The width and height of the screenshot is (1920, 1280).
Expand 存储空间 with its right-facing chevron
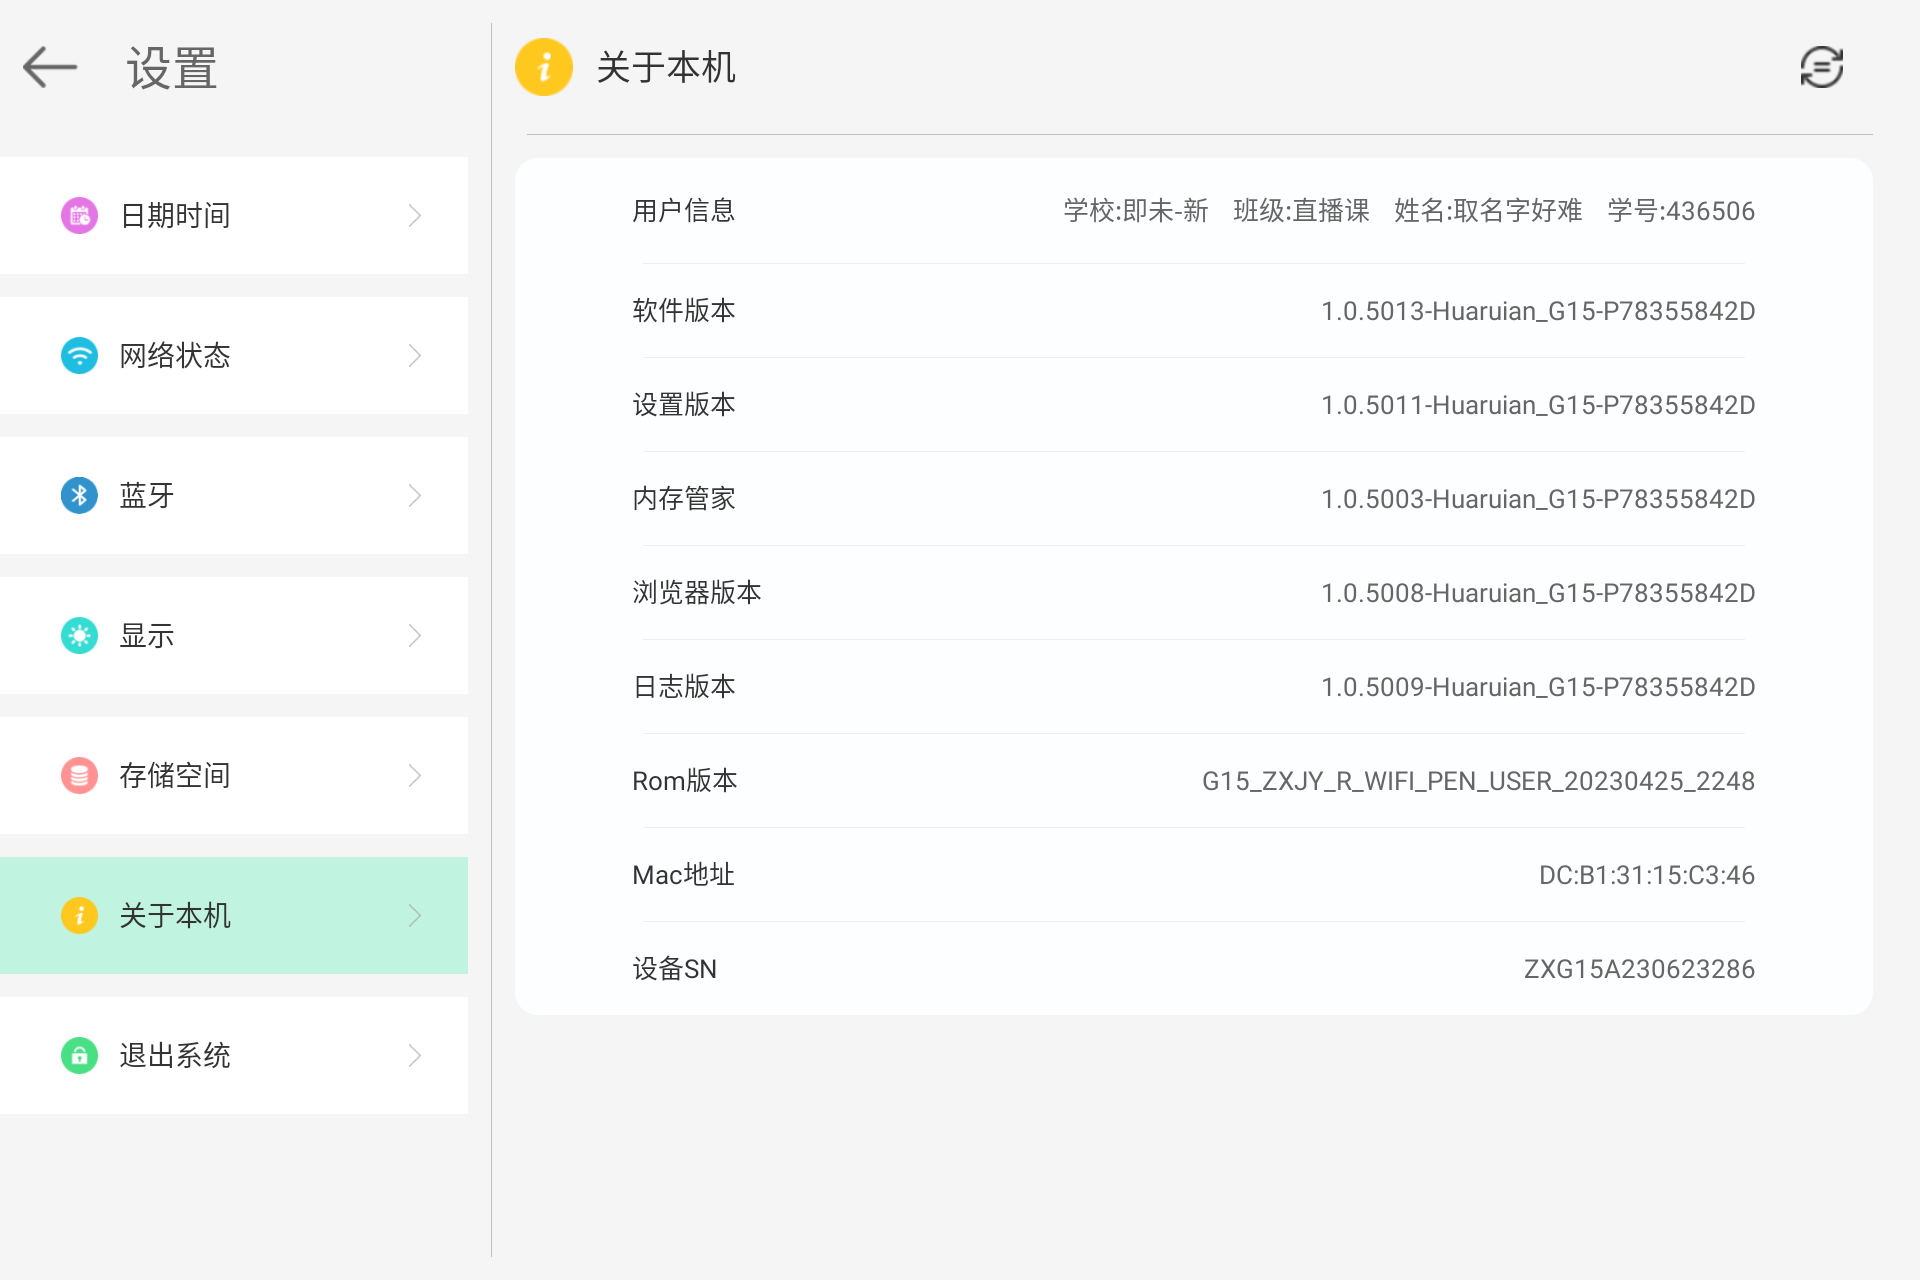coord(414,775)
